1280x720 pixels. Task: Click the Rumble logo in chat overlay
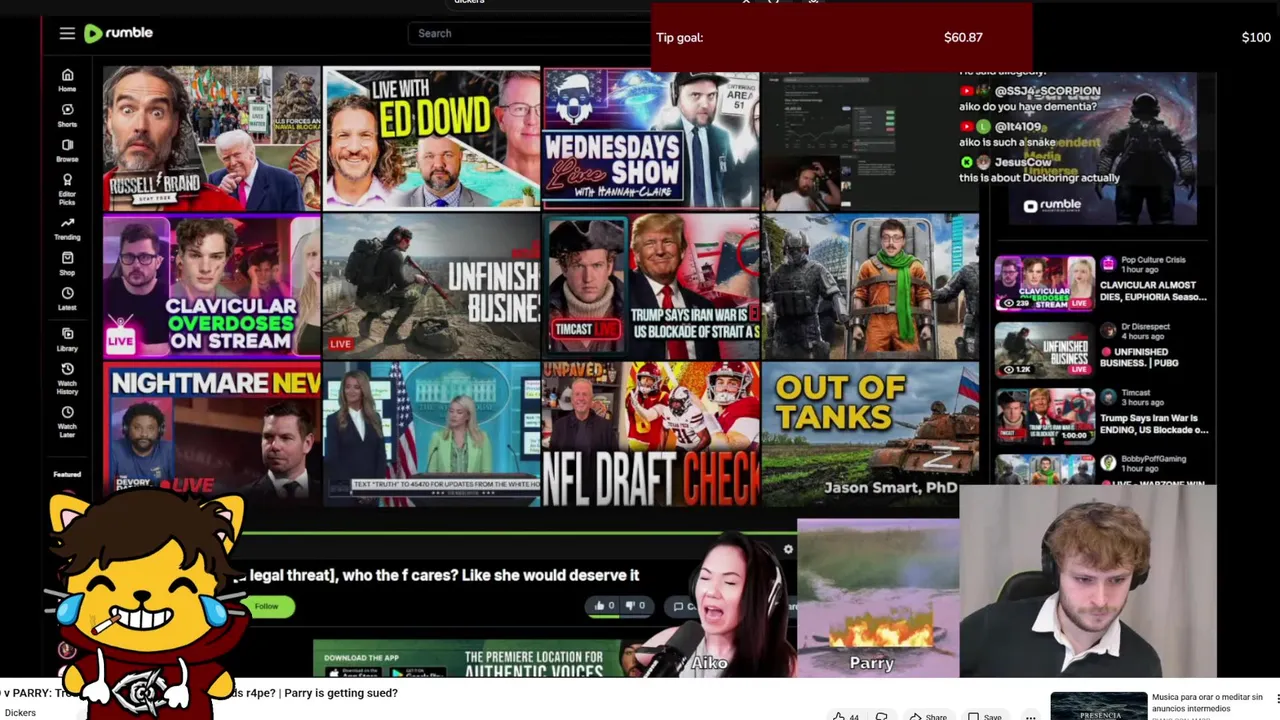[1052, 205]
